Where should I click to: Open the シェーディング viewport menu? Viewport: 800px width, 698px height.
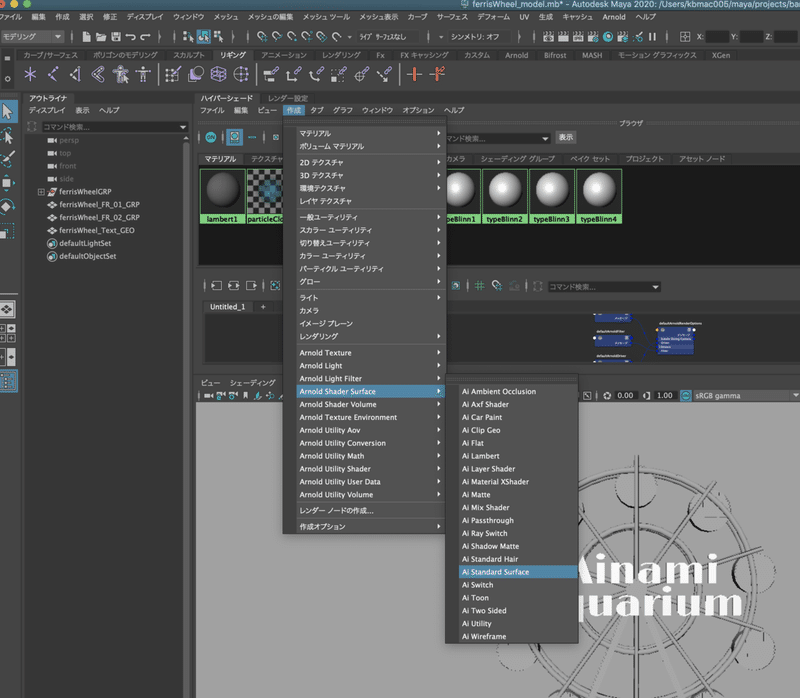253,383
